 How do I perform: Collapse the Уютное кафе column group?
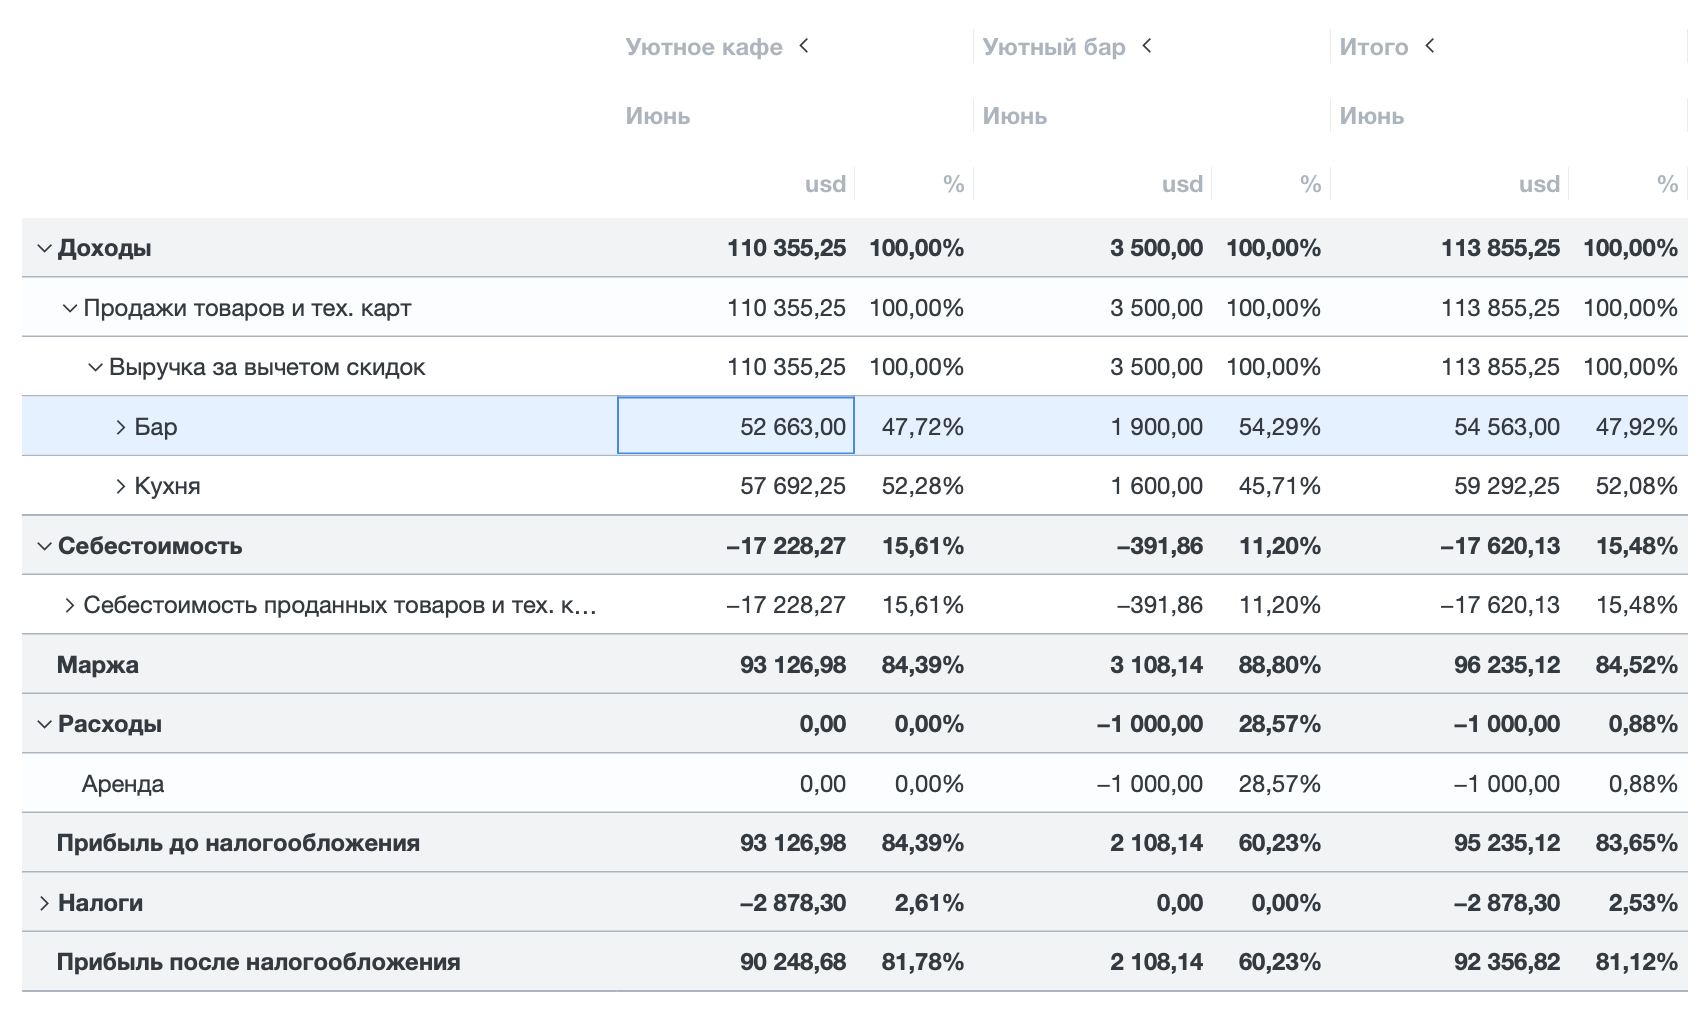click(x=804, y=46)
